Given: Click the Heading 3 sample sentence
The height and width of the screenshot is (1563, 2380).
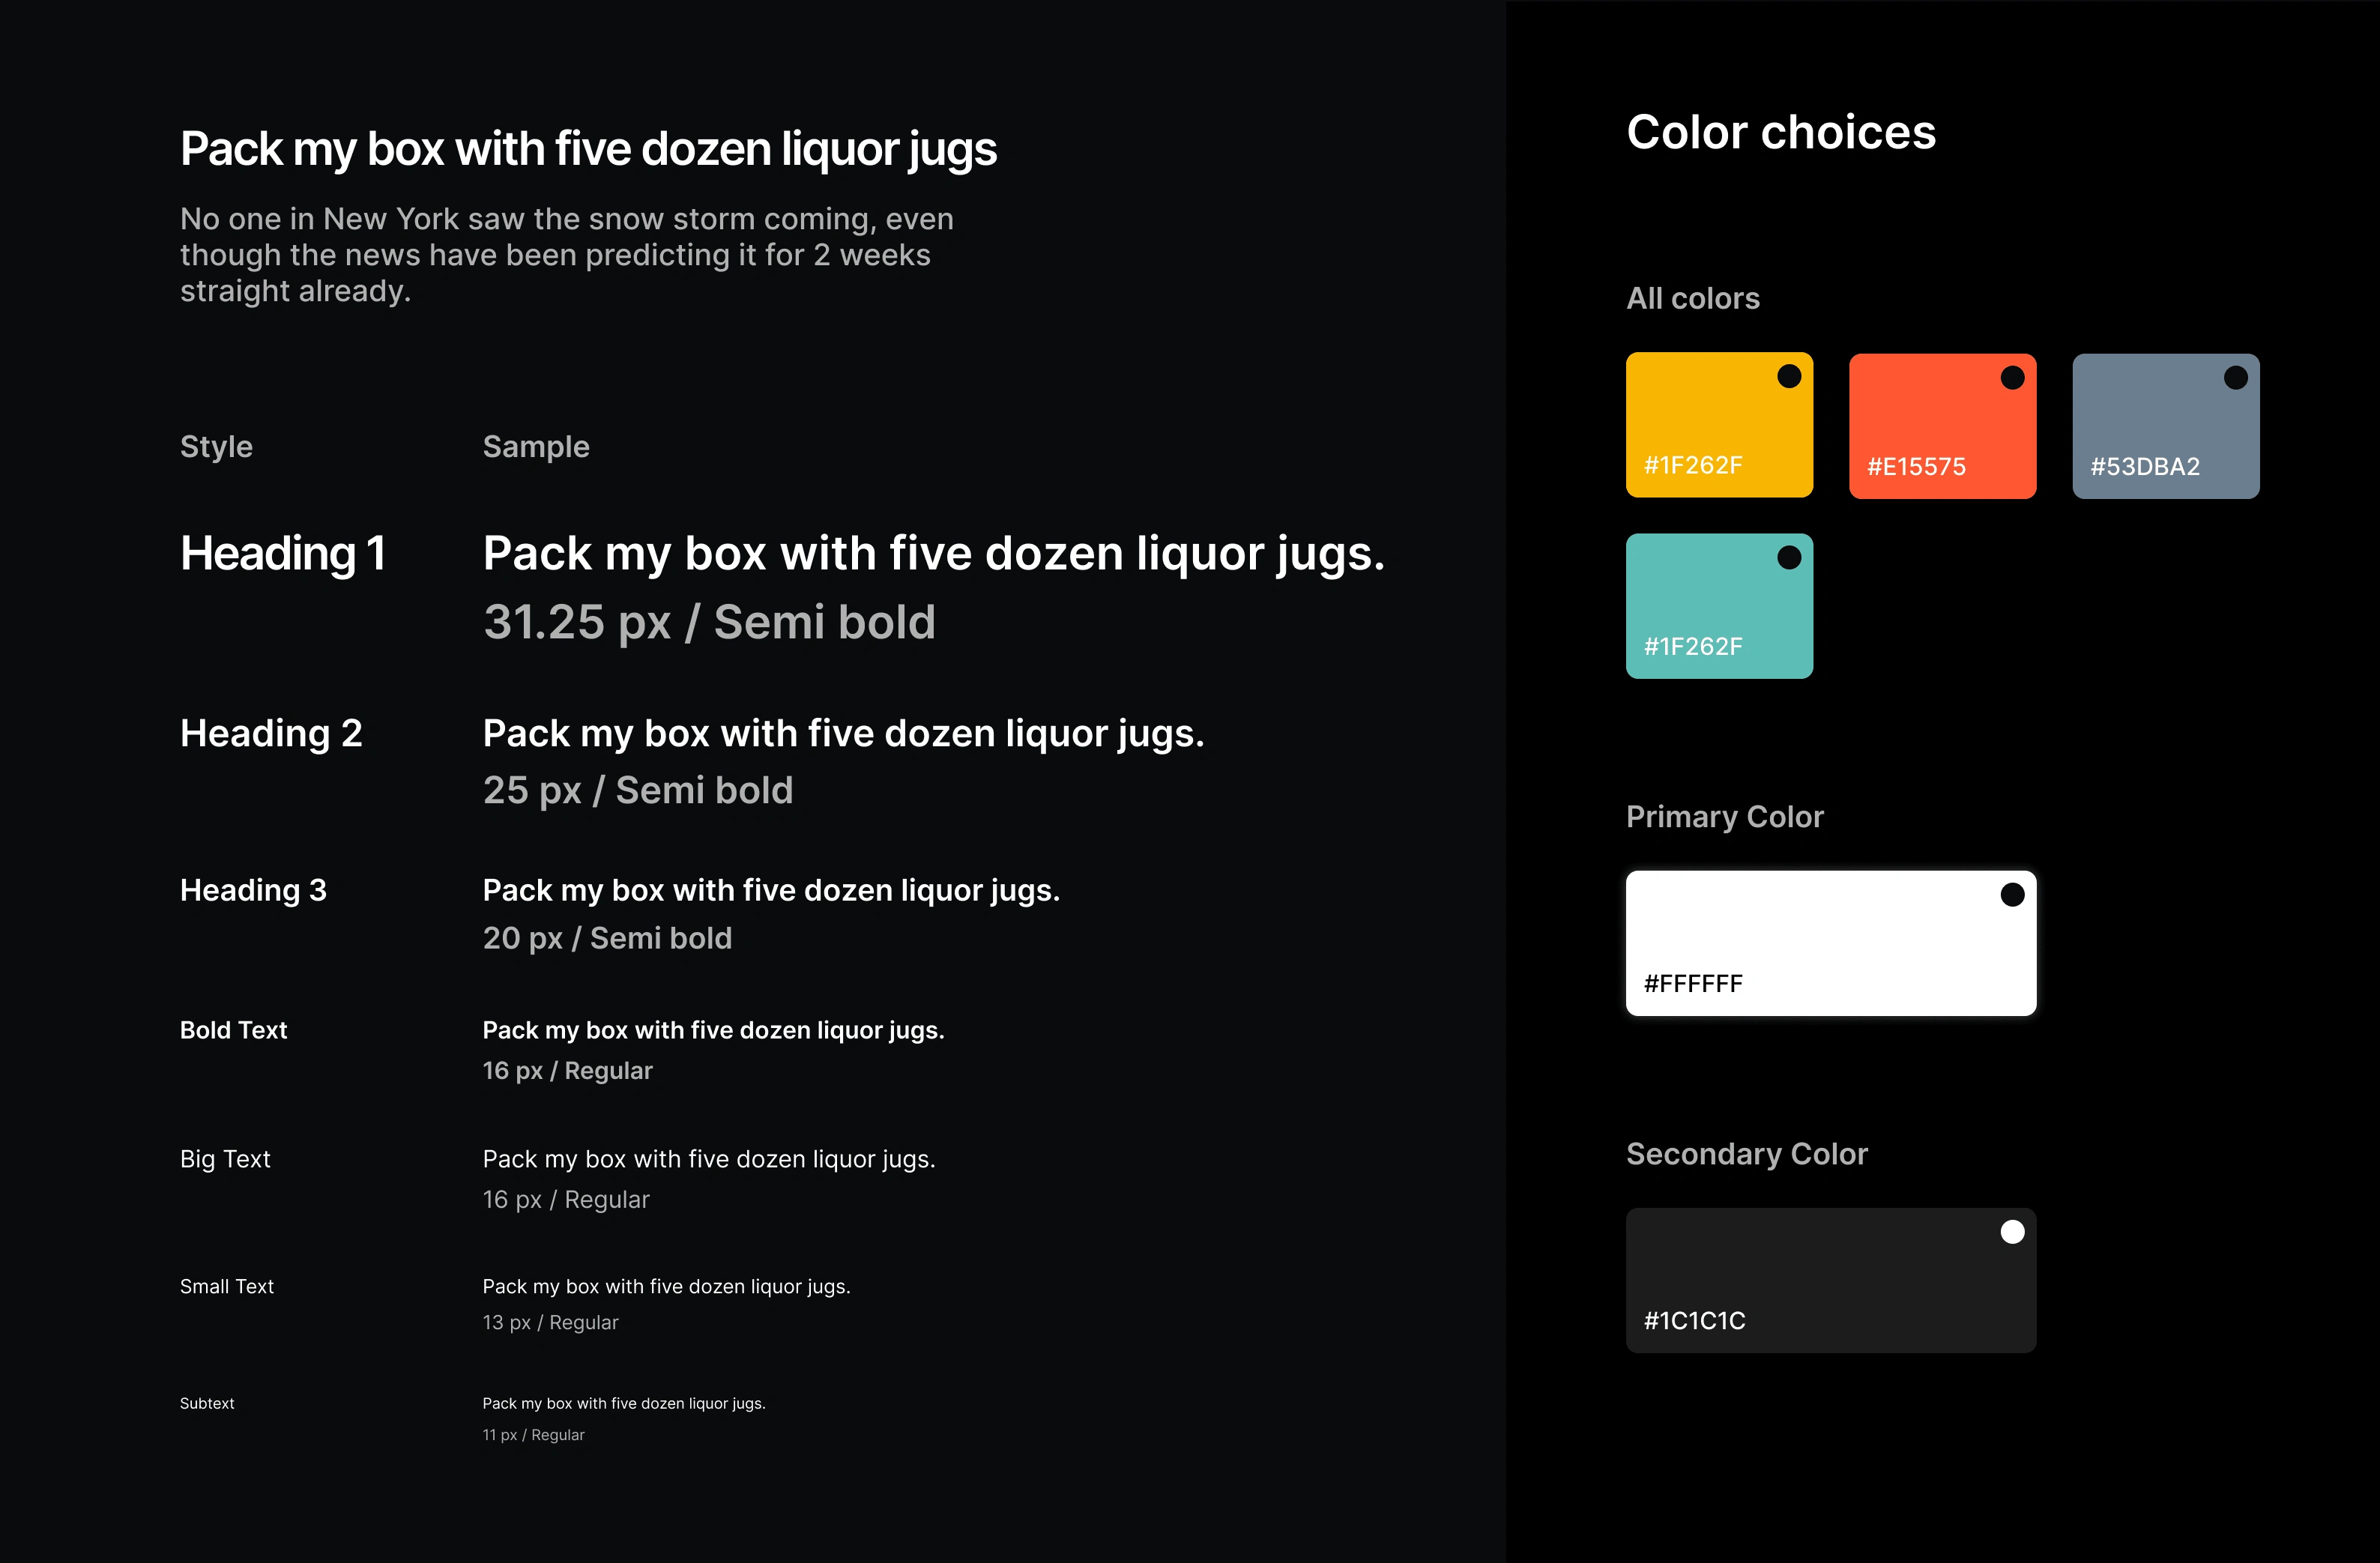Looking at the screenshot, I should click(x=771, y=891).
